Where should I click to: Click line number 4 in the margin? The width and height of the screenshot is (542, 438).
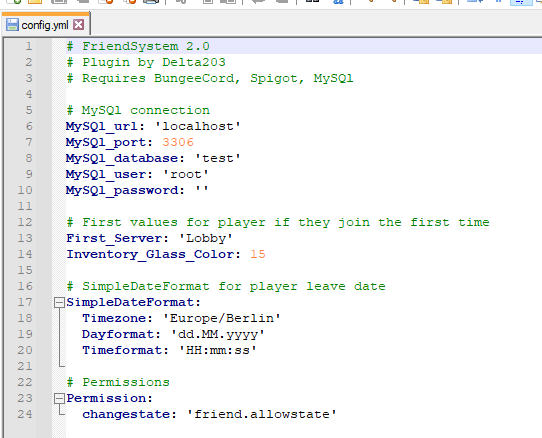pyautogui.click(x=29, y=94)
